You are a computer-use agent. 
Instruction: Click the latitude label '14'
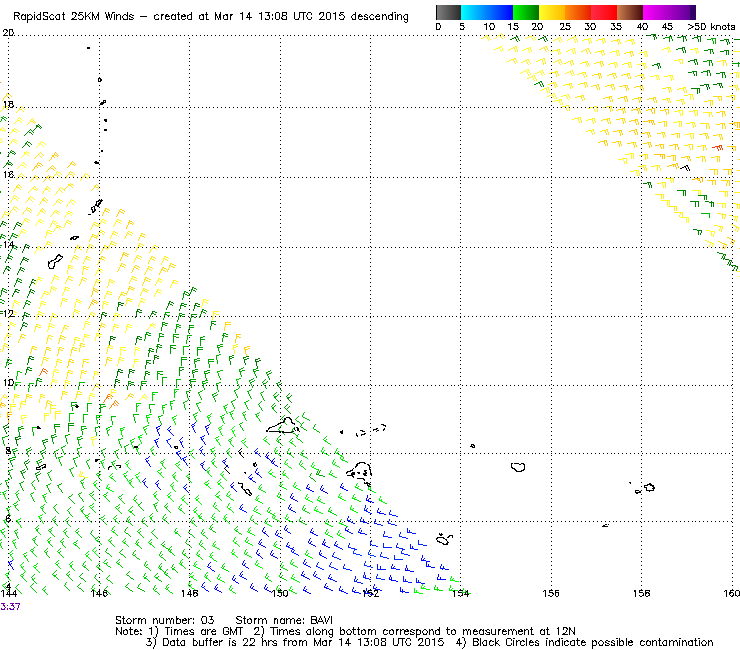coord(9,245)
